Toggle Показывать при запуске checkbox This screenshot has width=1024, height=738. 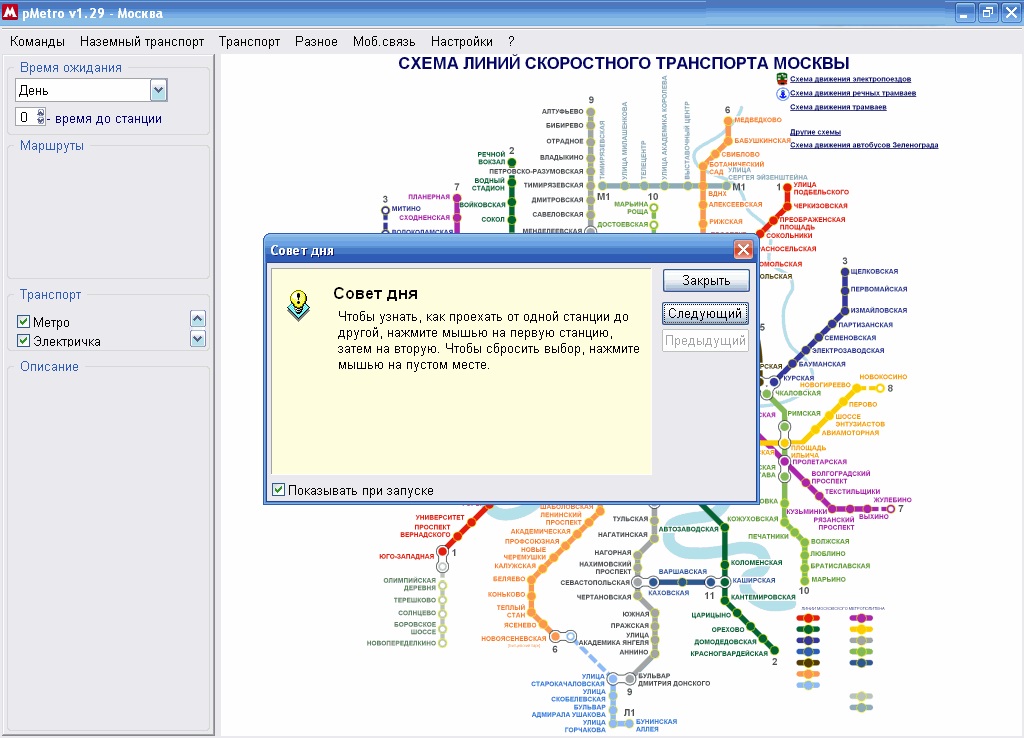point(278,490)
